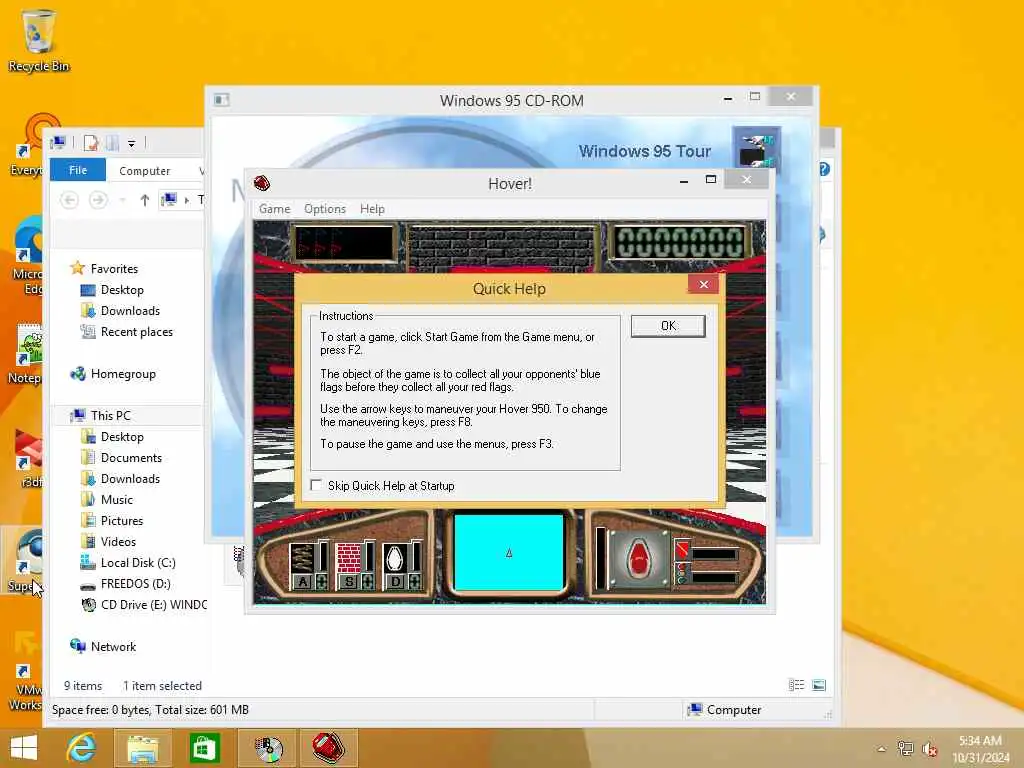
Task: Click Windows 95 Tour link
Action: (x=645, y=152)
